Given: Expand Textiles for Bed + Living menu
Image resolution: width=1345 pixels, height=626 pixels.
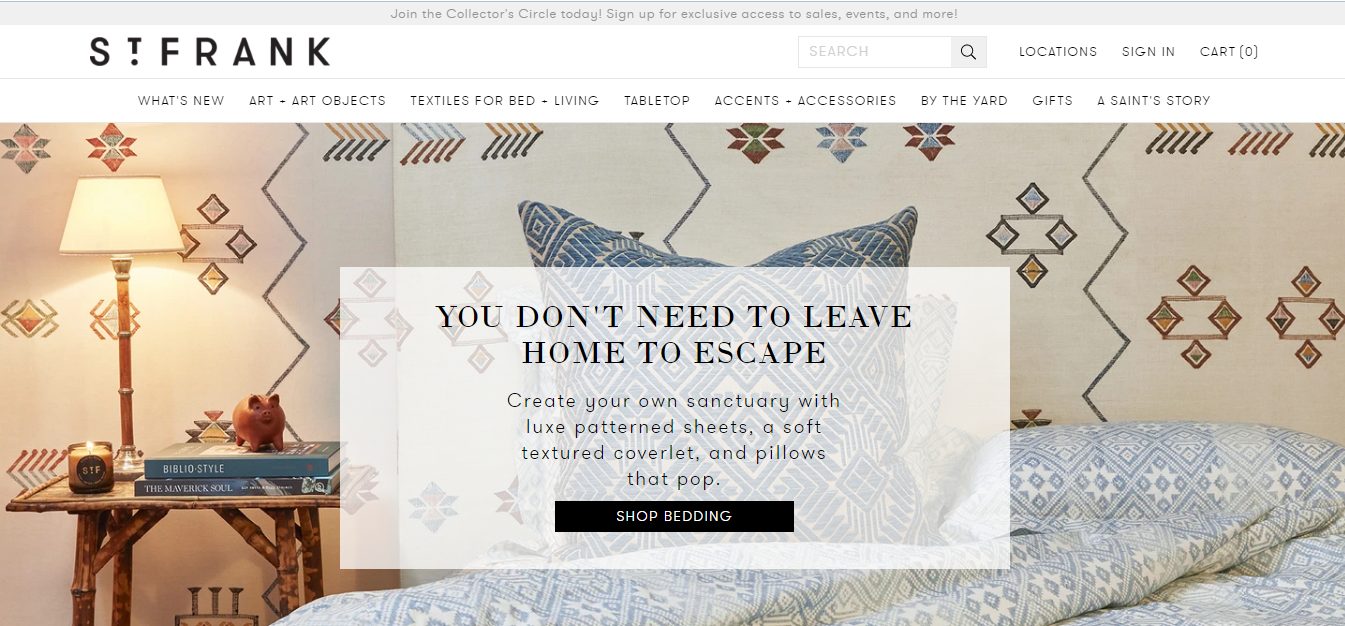Looking at the screenshot, I should coord(505,101).
